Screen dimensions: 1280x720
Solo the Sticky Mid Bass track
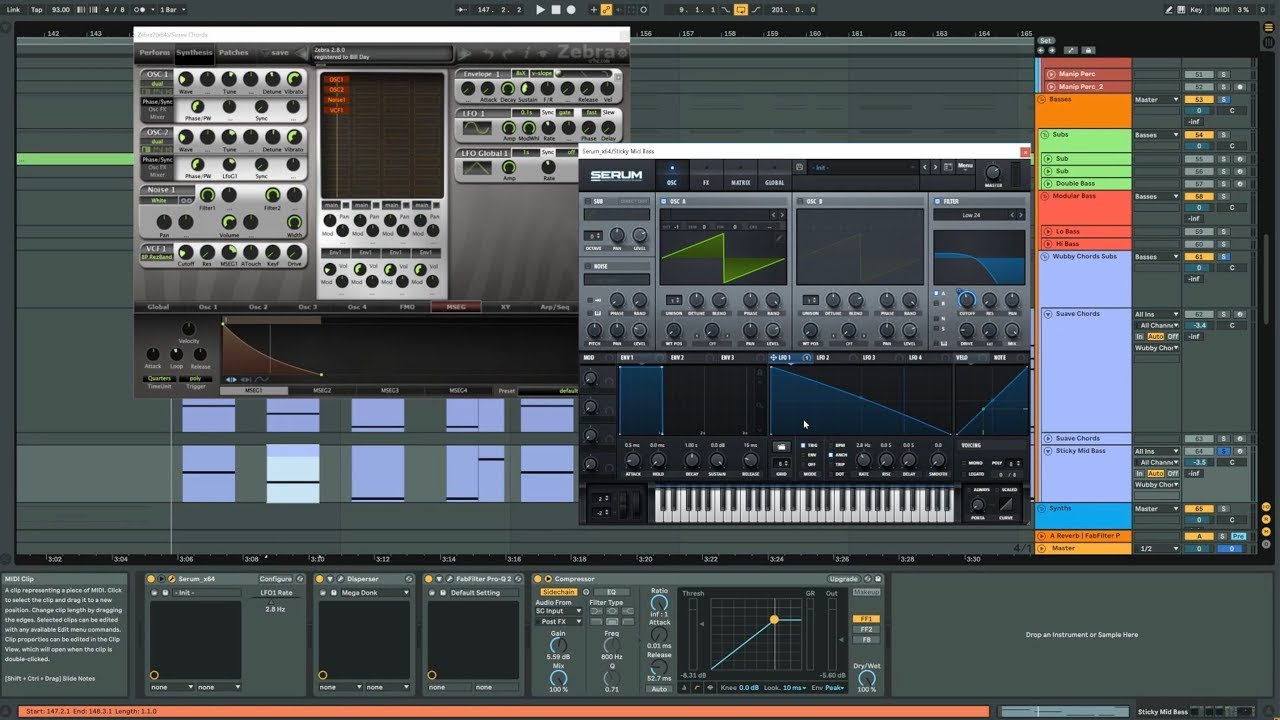[x=1222, y=452]
